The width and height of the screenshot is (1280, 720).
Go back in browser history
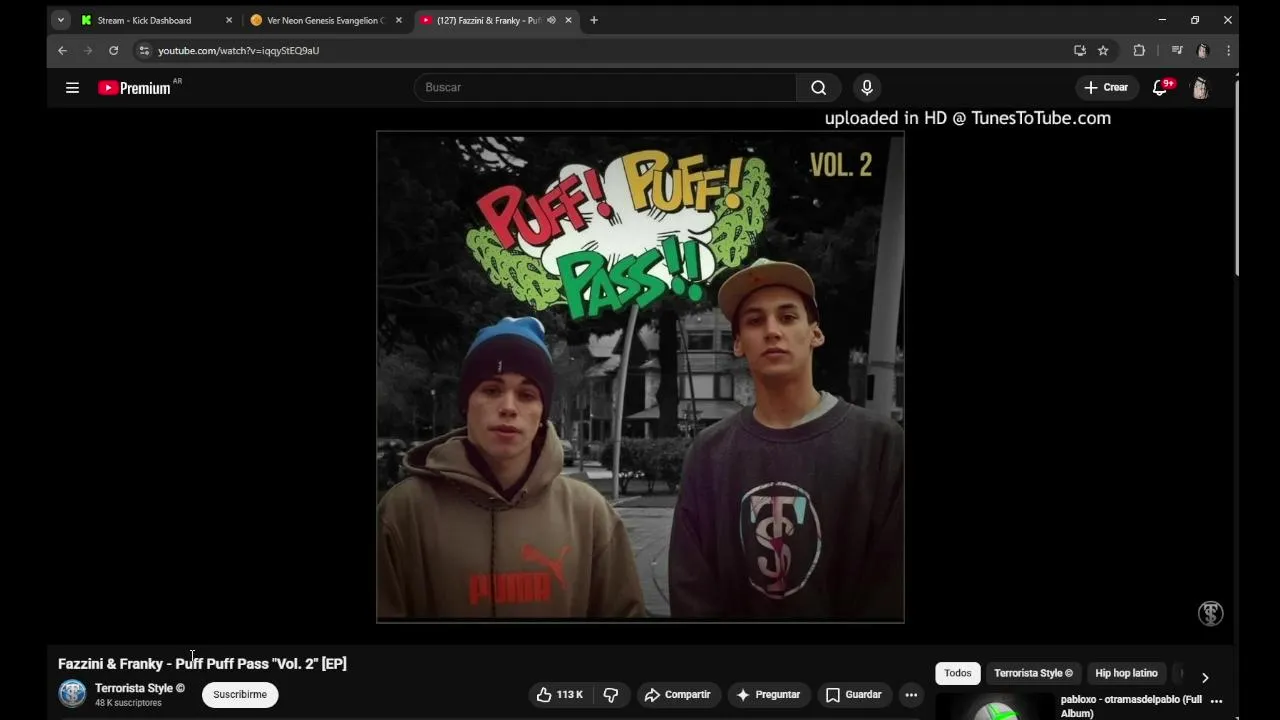tap(62, 50)
